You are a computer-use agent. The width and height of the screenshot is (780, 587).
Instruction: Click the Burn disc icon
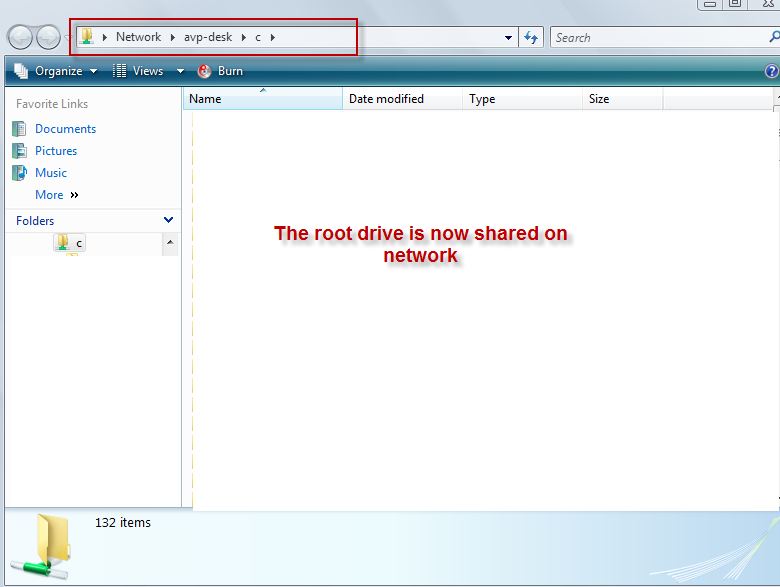(205, 71)
